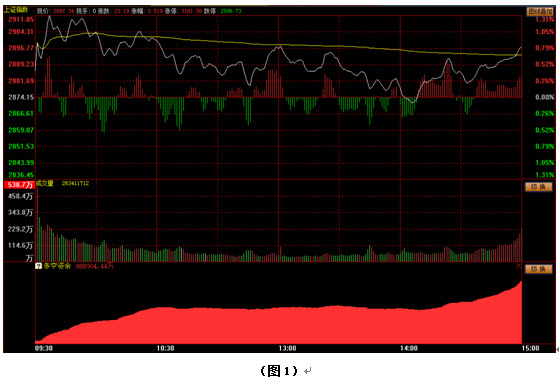Click the 切换 button in the bottom indicator panel
Screen dimensions: 559x387
(538, 269)
